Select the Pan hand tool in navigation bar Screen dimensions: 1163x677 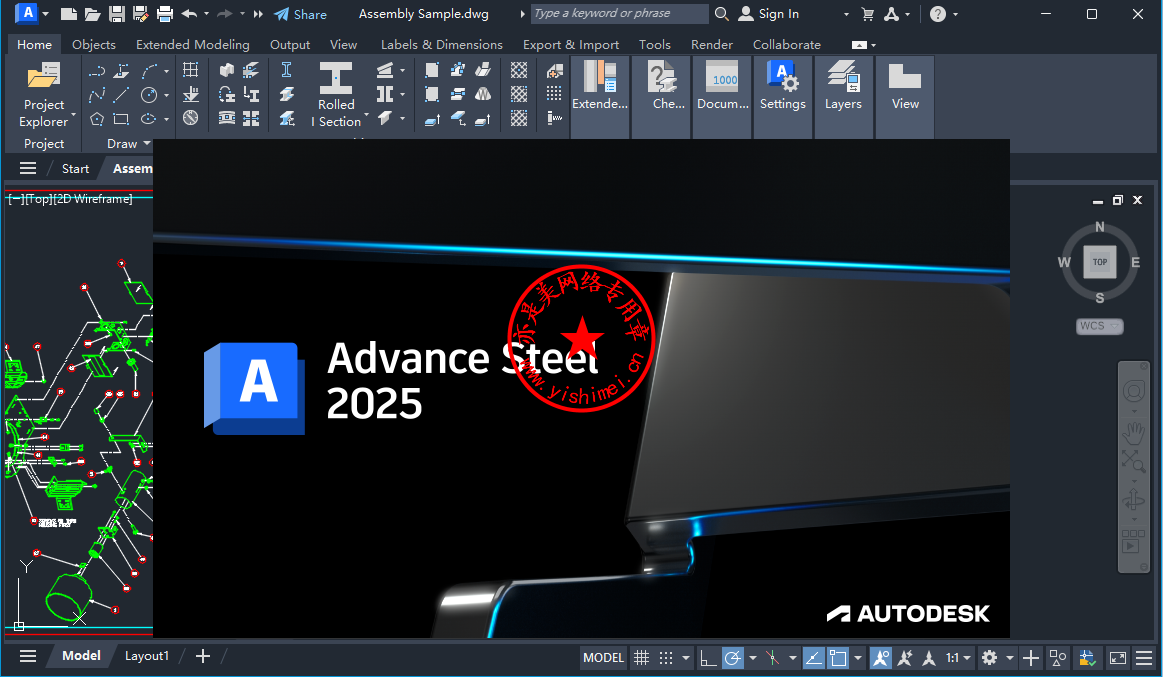tap(1133, 432)
